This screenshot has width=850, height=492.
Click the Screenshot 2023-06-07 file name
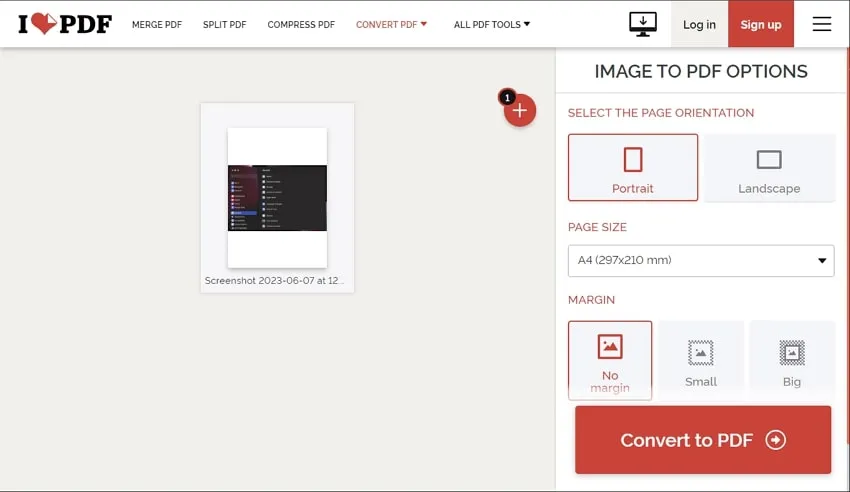point(274,281)
